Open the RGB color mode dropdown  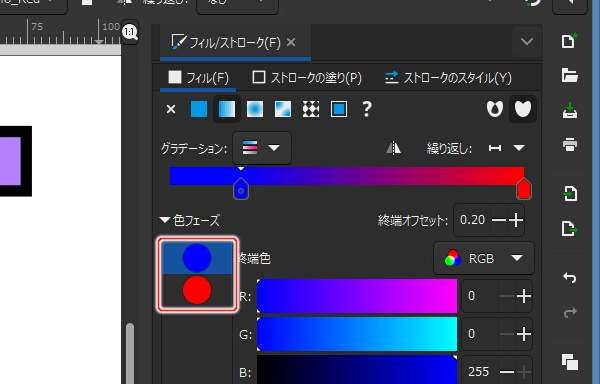pyautogui.click(x=484, y=259)
